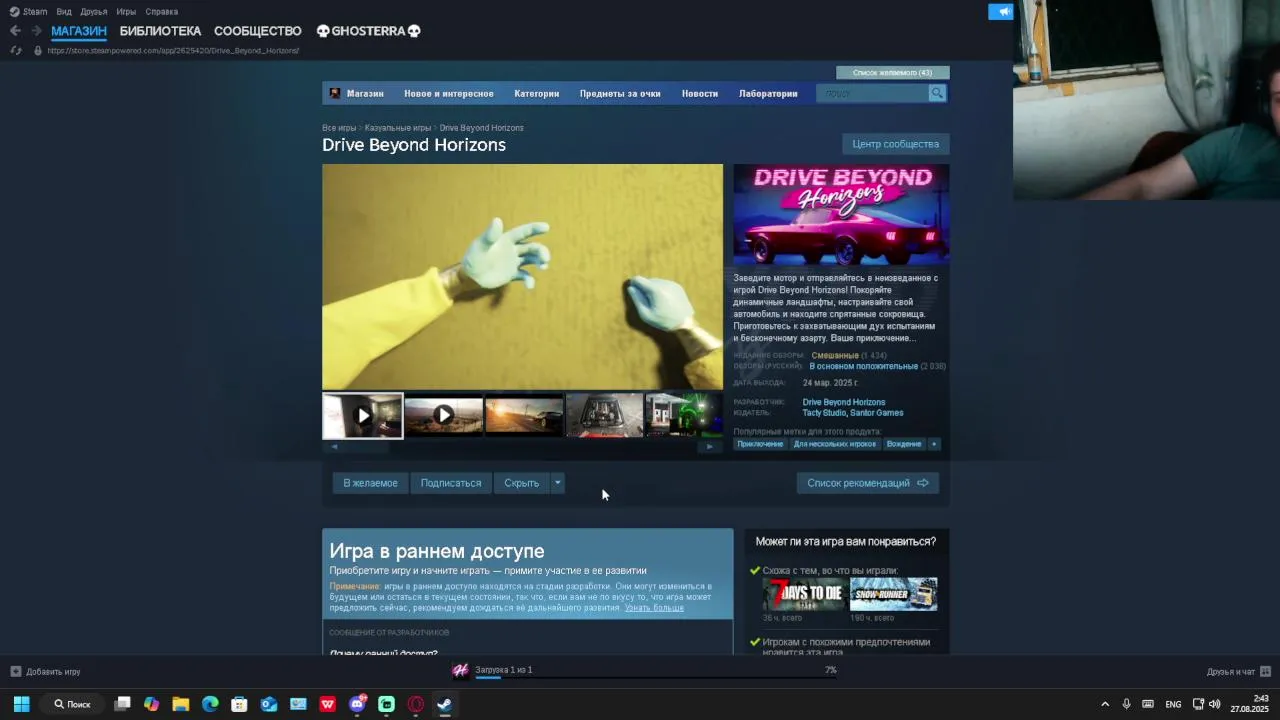Click the plus button after the Вождение tag
The height and width of the screenshot is (720, 1280).
(934, 444)
